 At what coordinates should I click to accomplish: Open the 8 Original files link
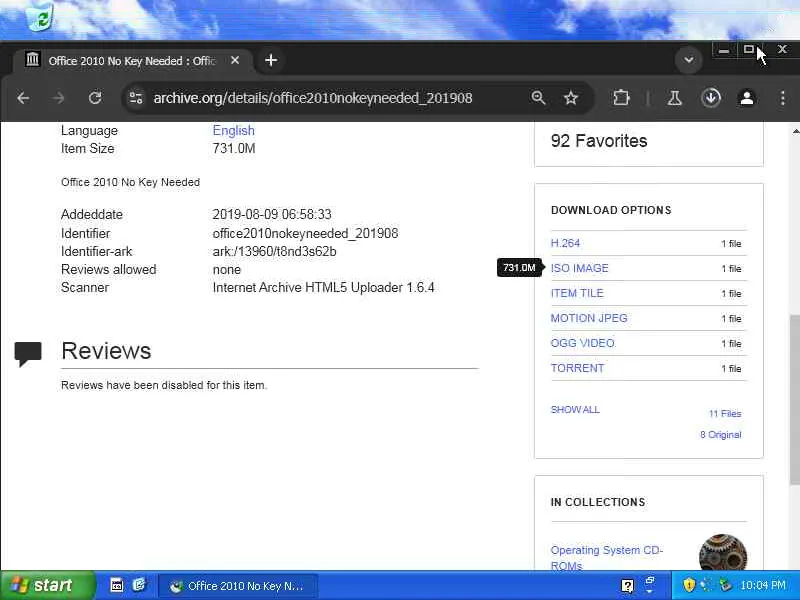pos(720,435)
